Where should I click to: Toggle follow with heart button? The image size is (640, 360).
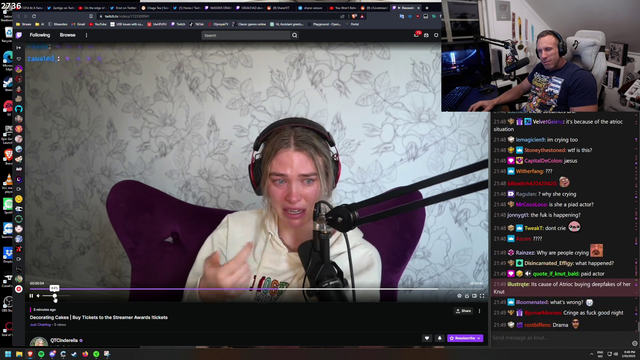(x=427, y=338)
